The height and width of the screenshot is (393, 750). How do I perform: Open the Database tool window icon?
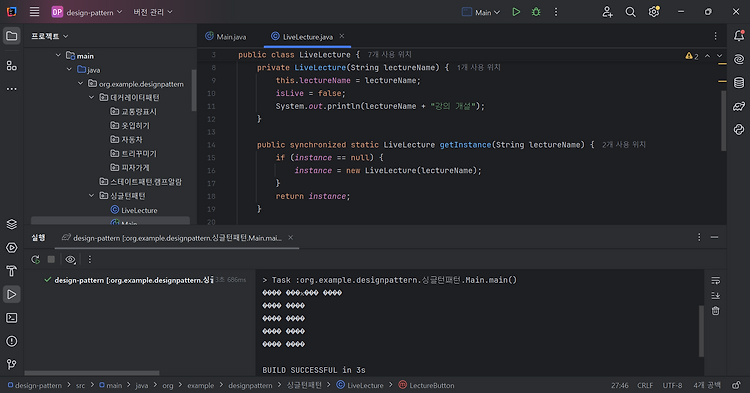(x=739, y=83)
